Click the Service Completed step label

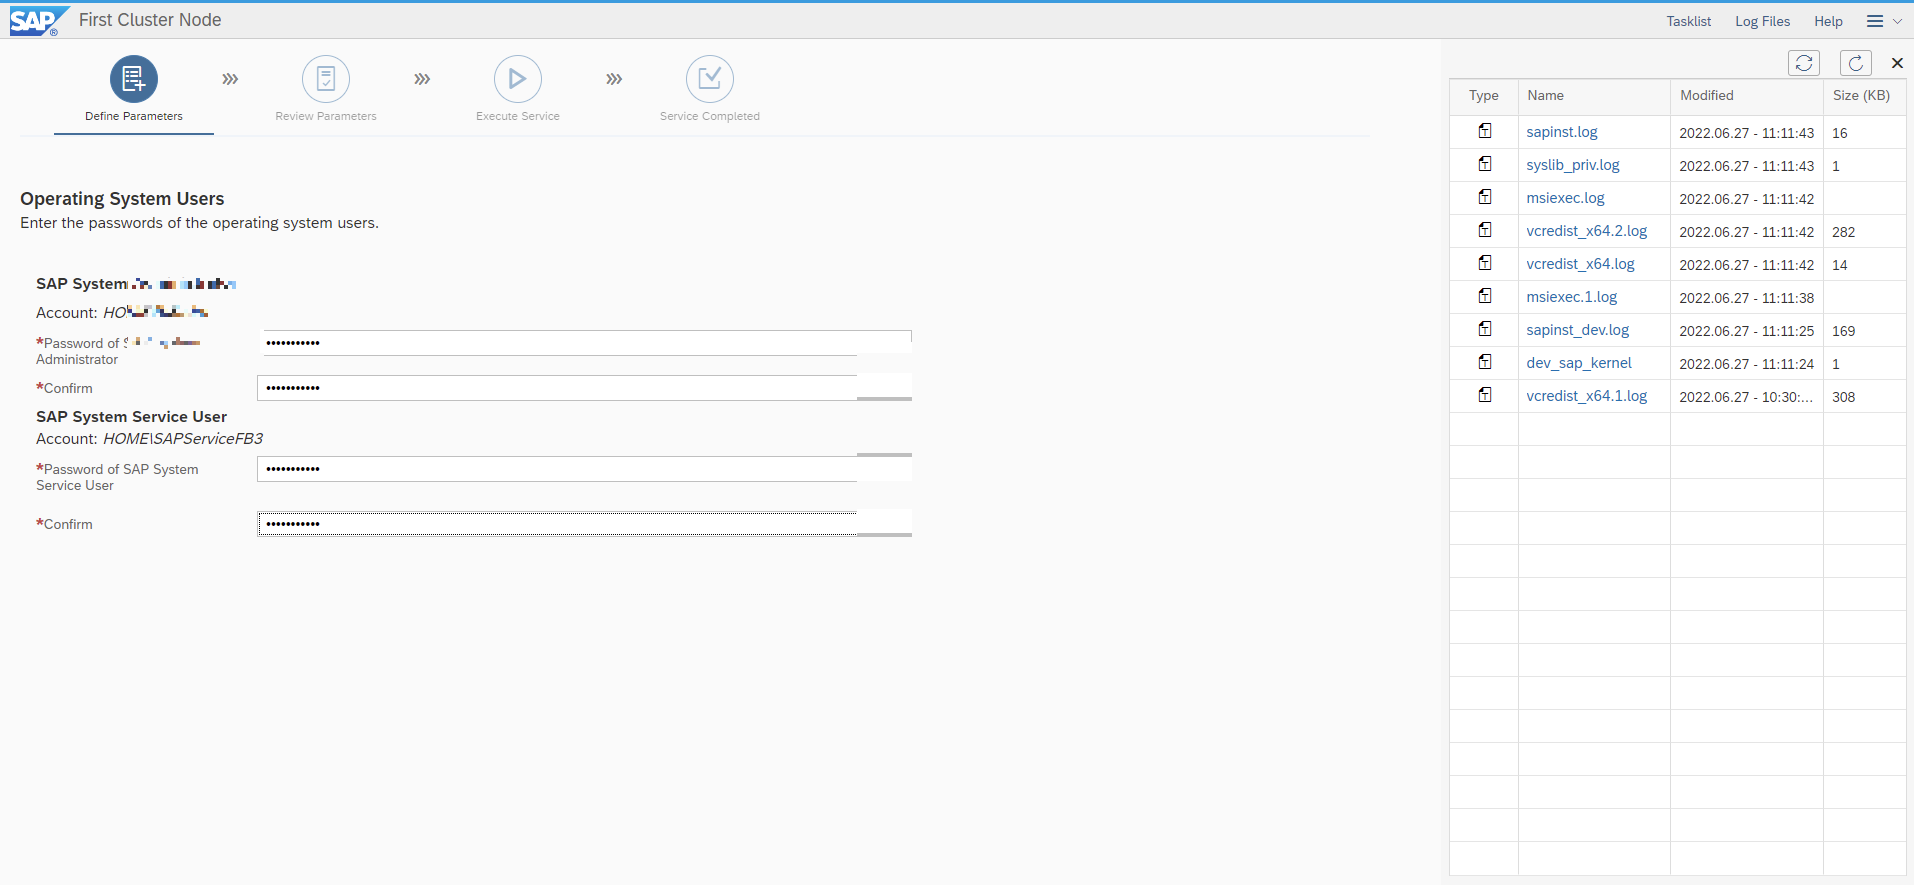(710, 116)
